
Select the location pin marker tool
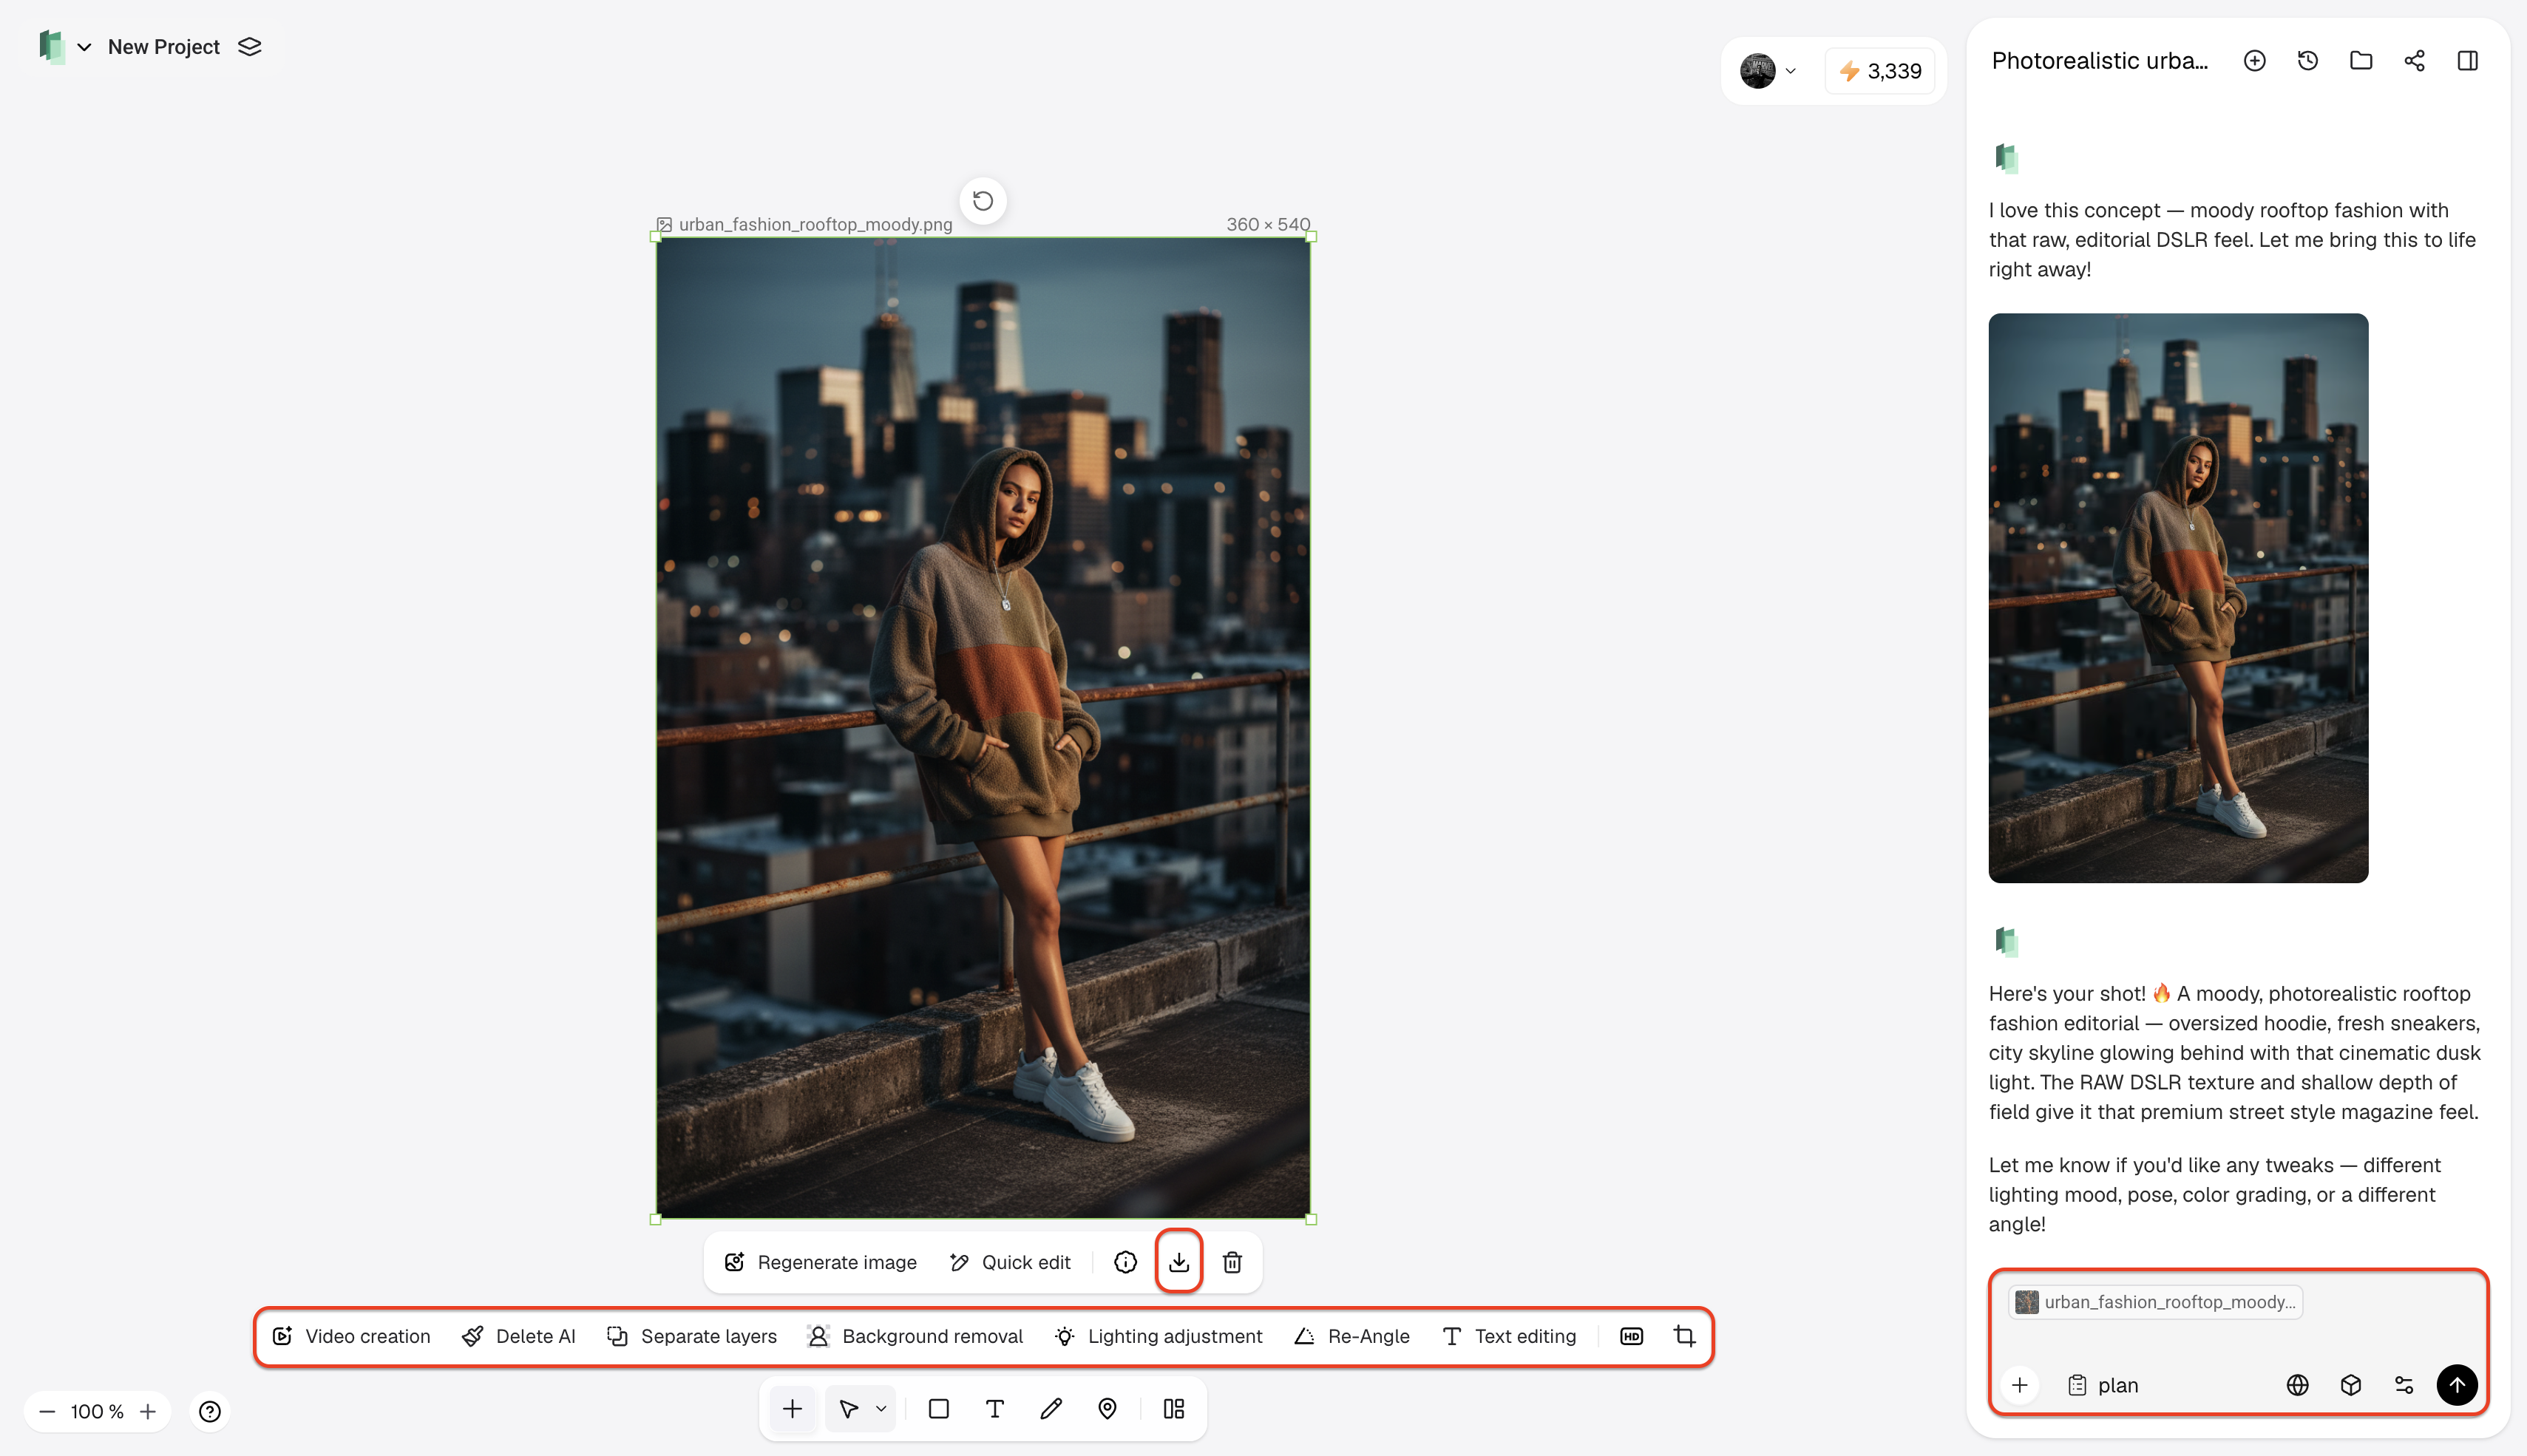pyautogui.click(x=1107, y=1409)
